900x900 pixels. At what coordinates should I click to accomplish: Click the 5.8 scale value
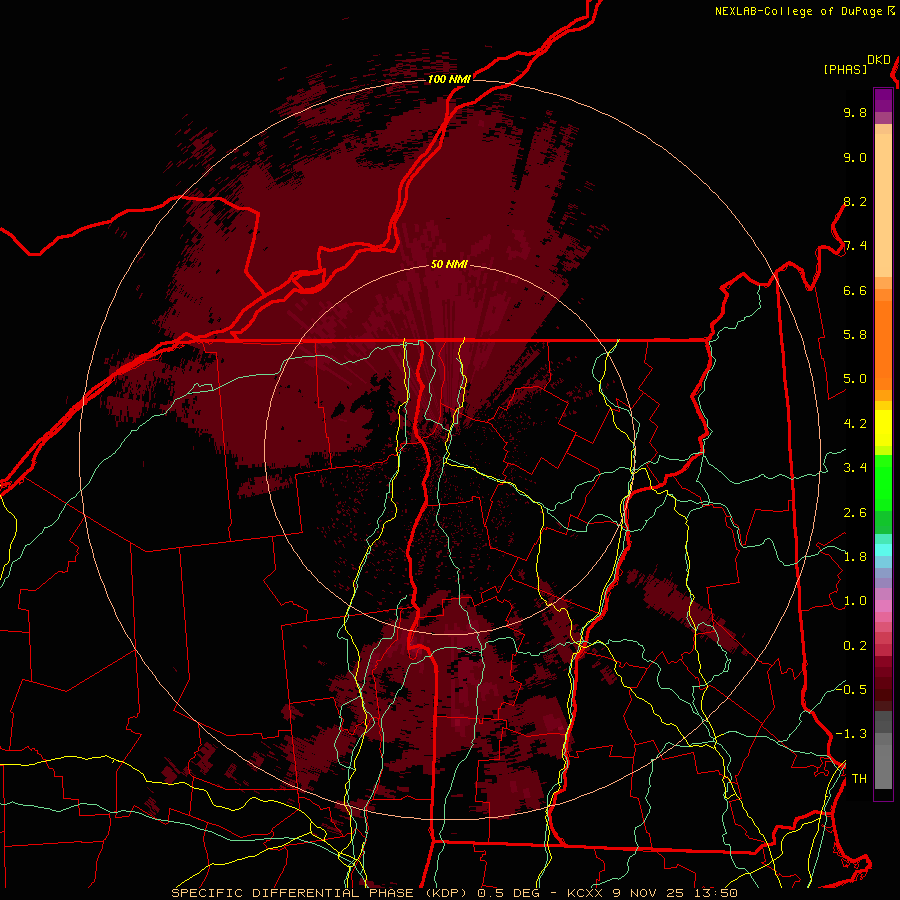click(x=855, y=335)
